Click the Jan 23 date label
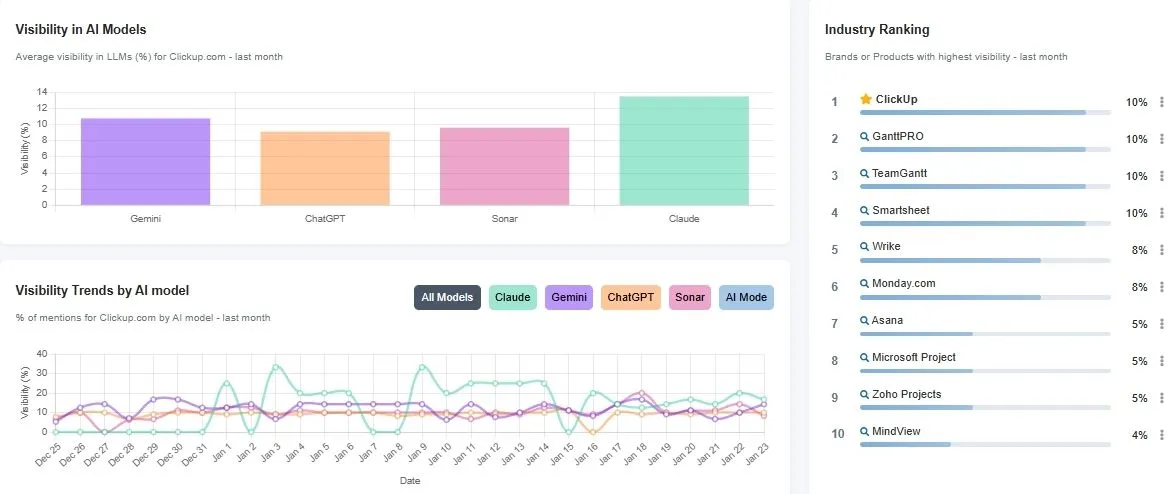 (755, 455)
